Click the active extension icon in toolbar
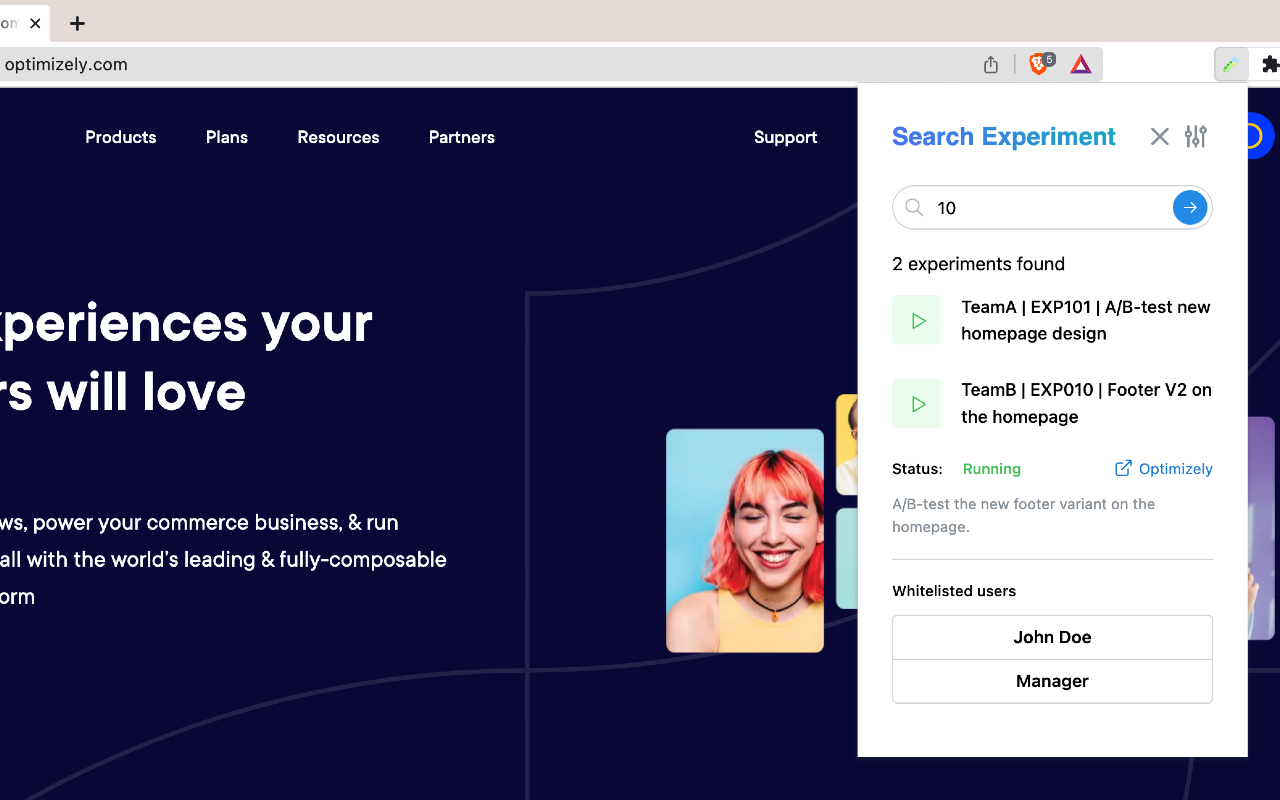 1231,64
